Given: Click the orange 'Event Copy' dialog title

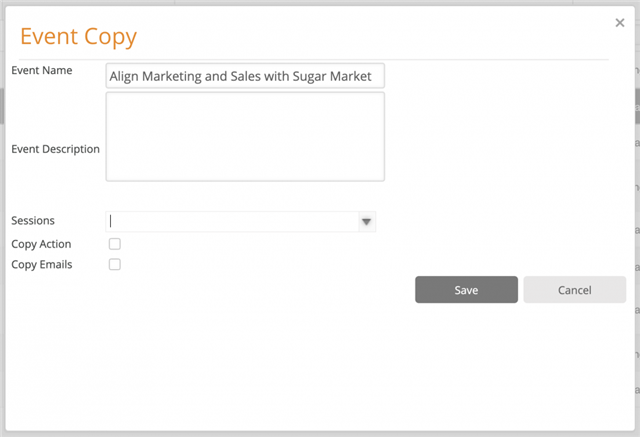Looking at the screenshot, I should (78, 37).
